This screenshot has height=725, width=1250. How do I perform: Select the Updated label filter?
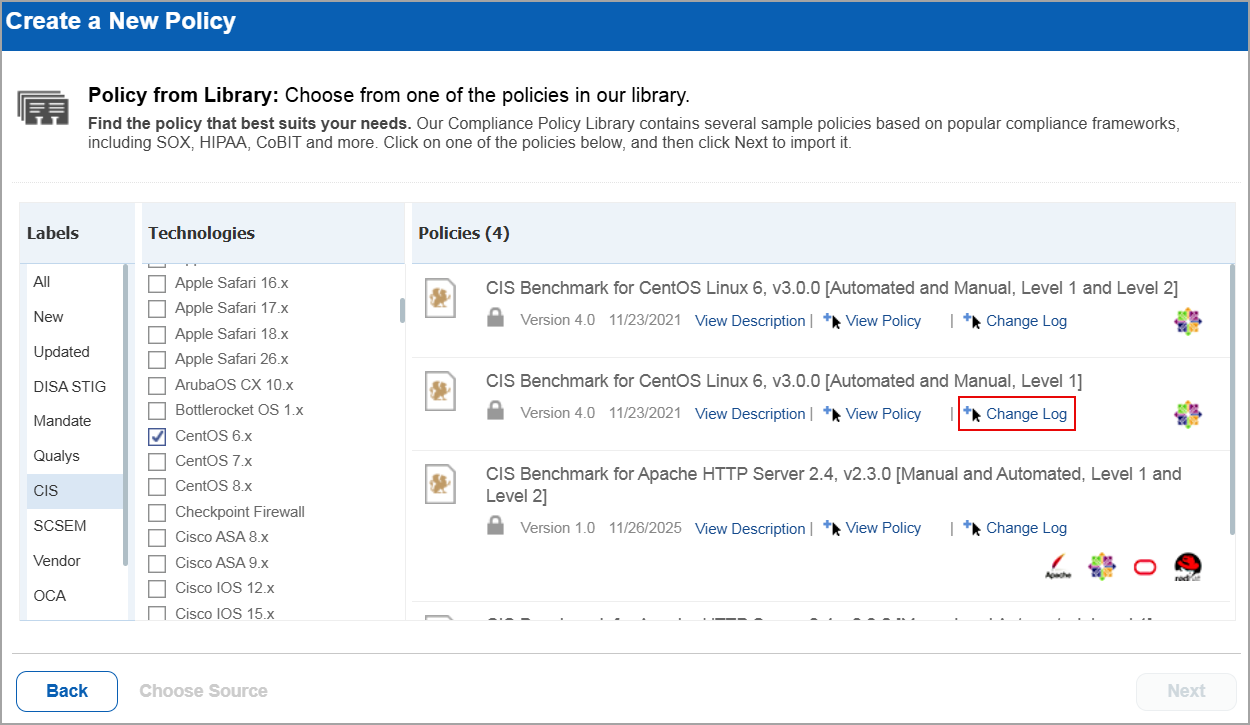tap(61, 352)
